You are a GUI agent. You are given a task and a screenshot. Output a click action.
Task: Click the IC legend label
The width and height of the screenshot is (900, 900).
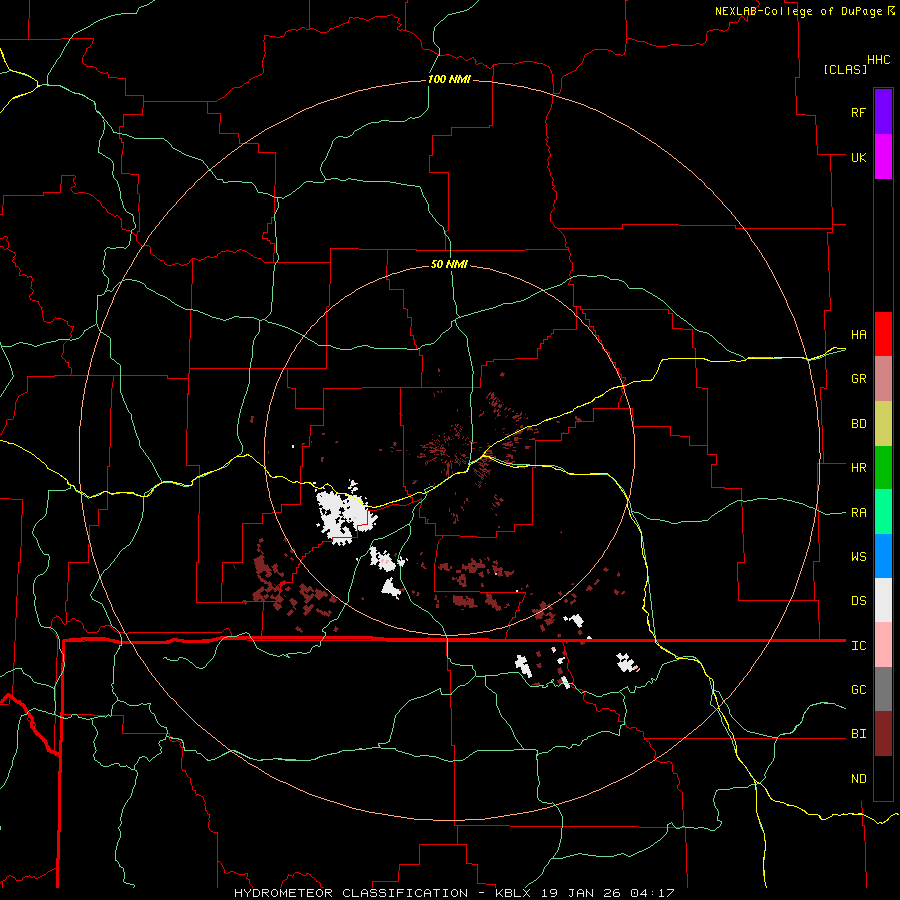(858, 646)
